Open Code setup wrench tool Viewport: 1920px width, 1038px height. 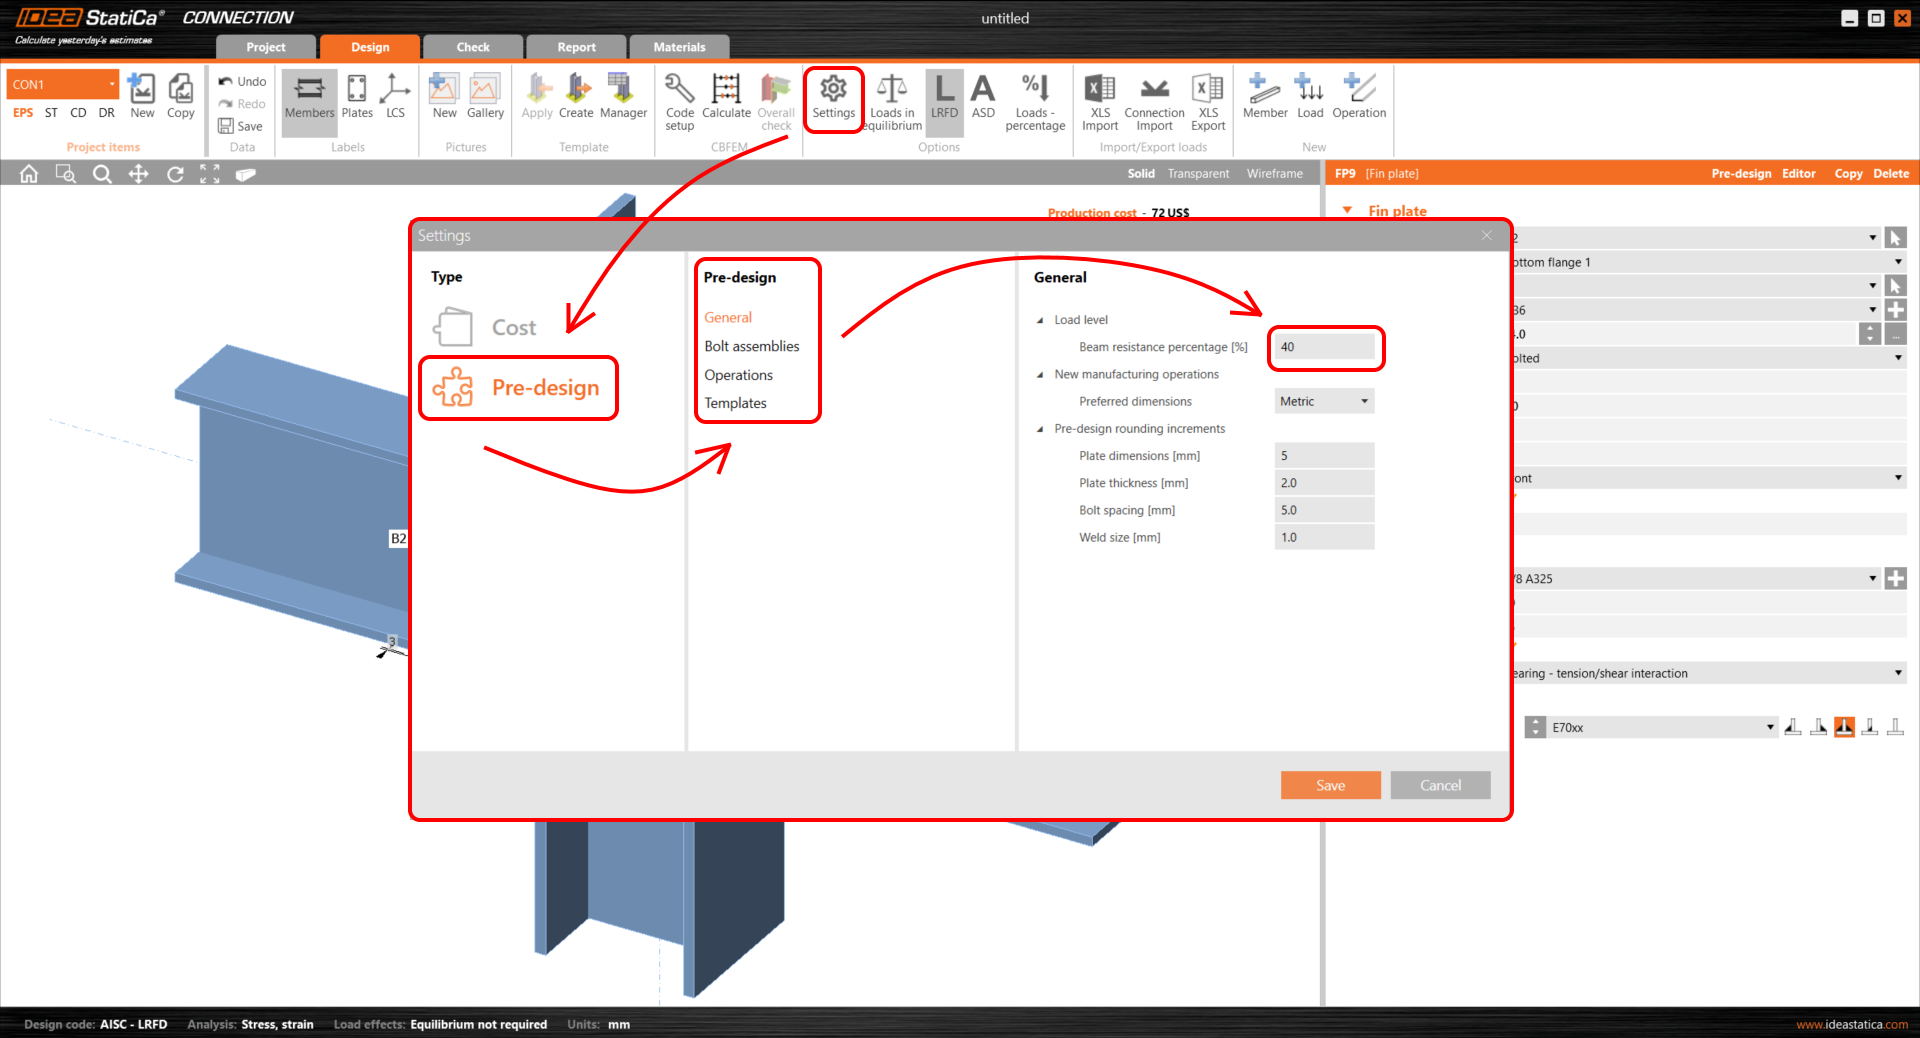coord(680,100)
